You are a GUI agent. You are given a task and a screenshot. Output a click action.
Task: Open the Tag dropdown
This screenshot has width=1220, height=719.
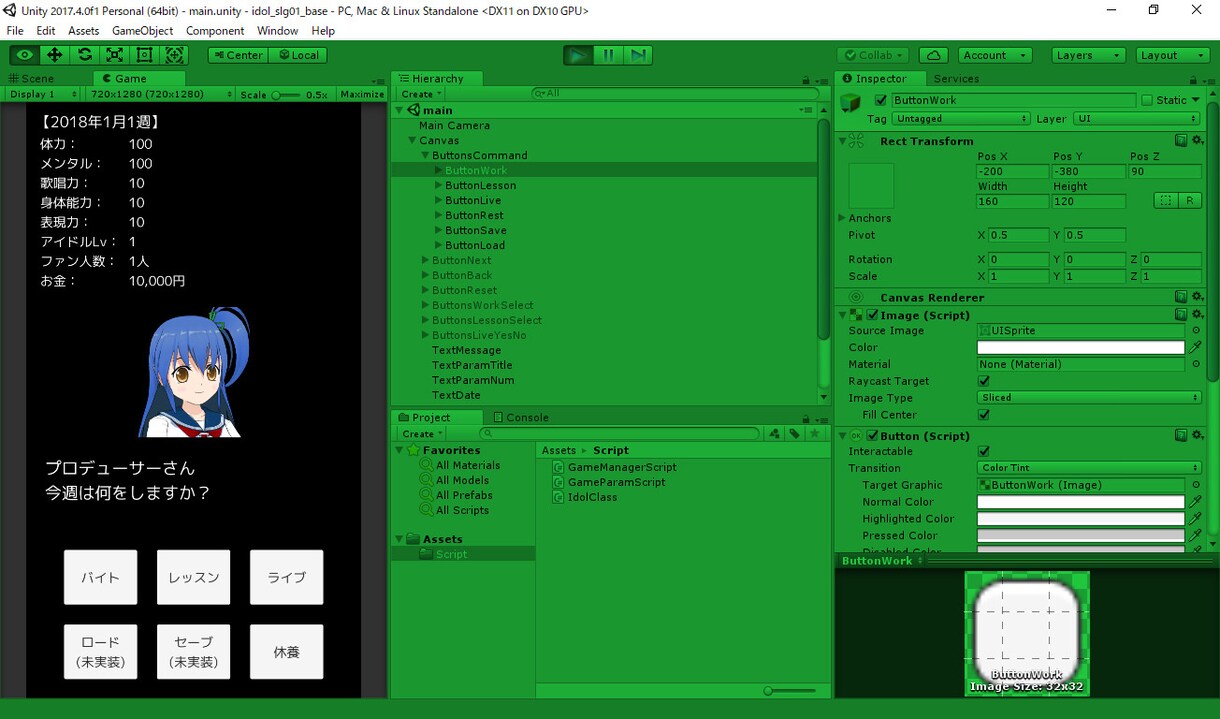tap(961, 119)
